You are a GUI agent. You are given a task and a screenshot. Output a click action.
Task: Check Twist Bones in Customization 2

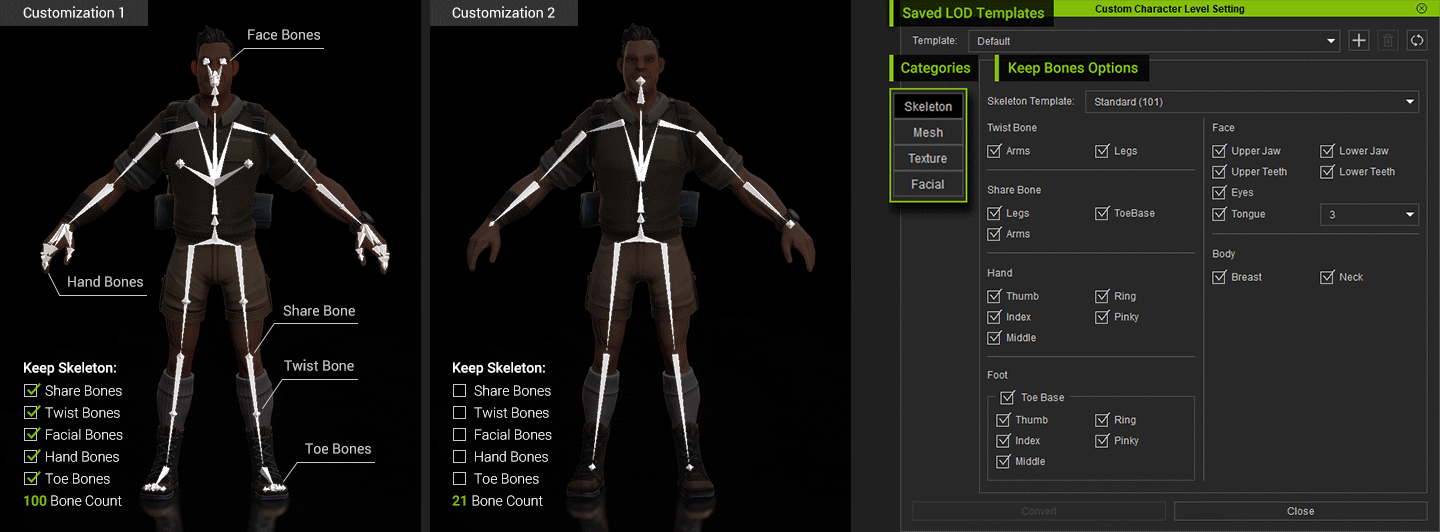[x=460, y=413]
